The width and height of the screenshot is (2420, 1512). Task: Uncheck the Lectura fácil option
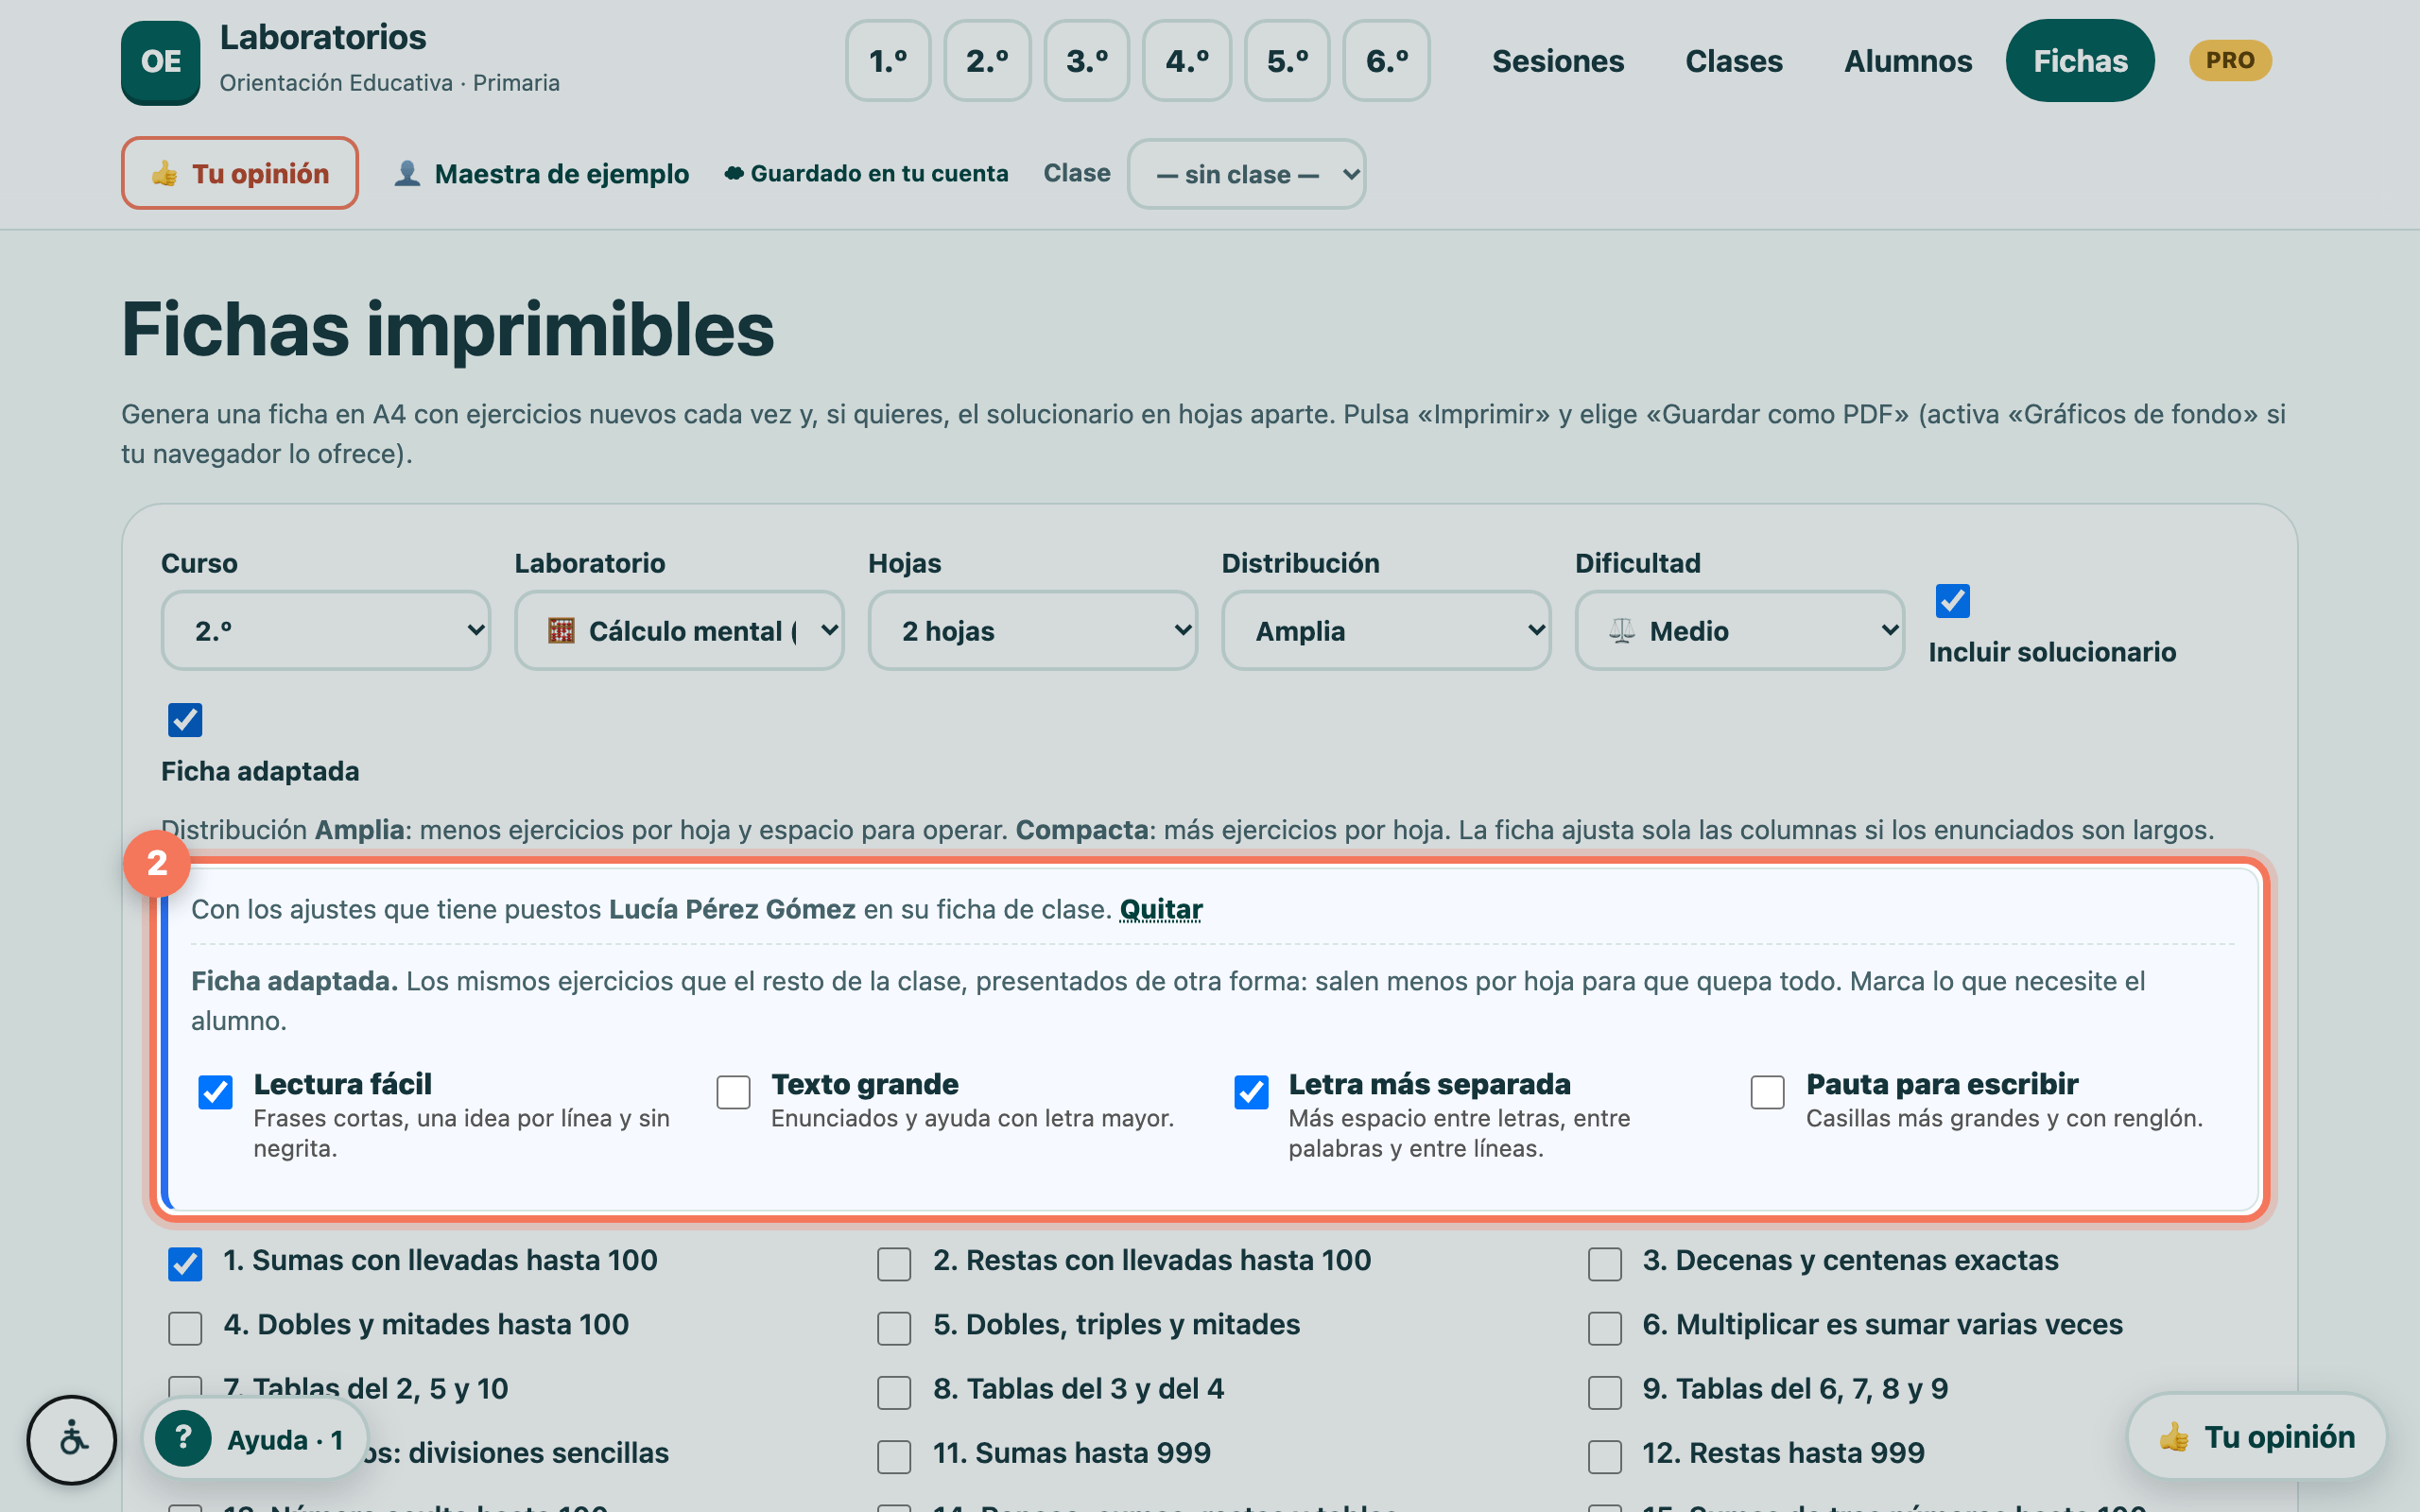click(215, 1092)
